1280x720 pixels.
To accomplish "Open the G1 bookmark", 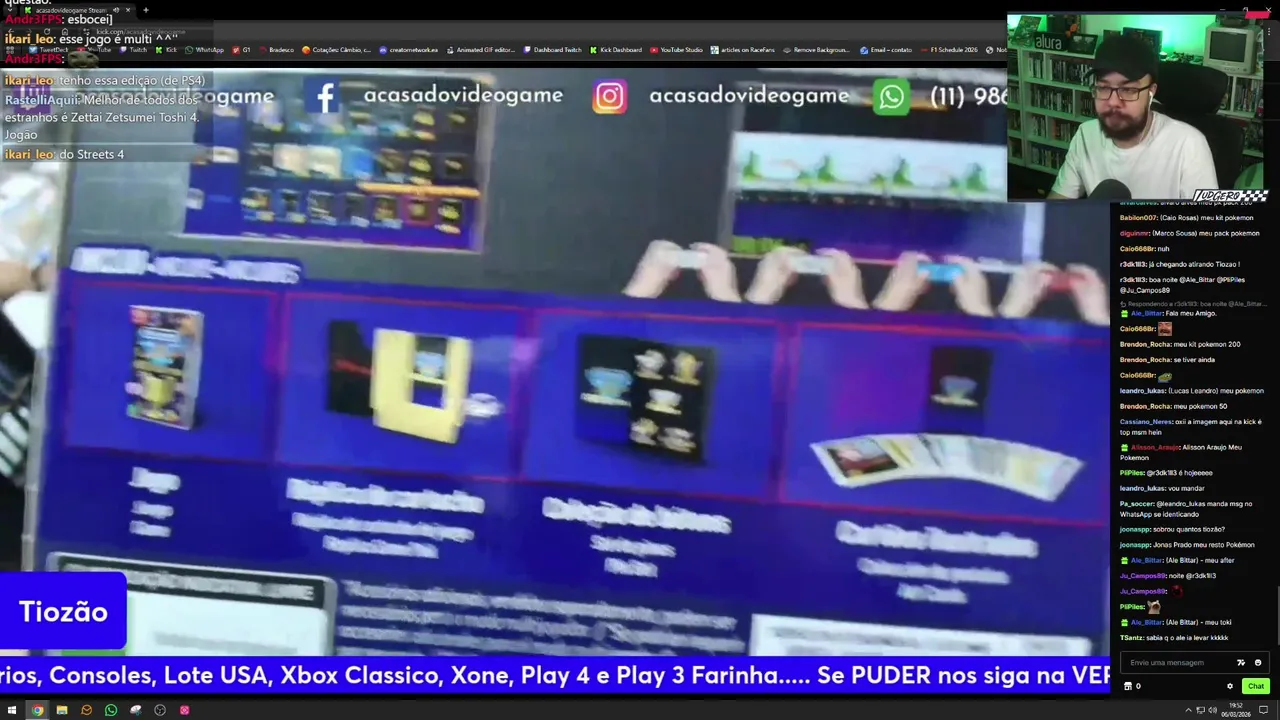I will tap(241, 50).
